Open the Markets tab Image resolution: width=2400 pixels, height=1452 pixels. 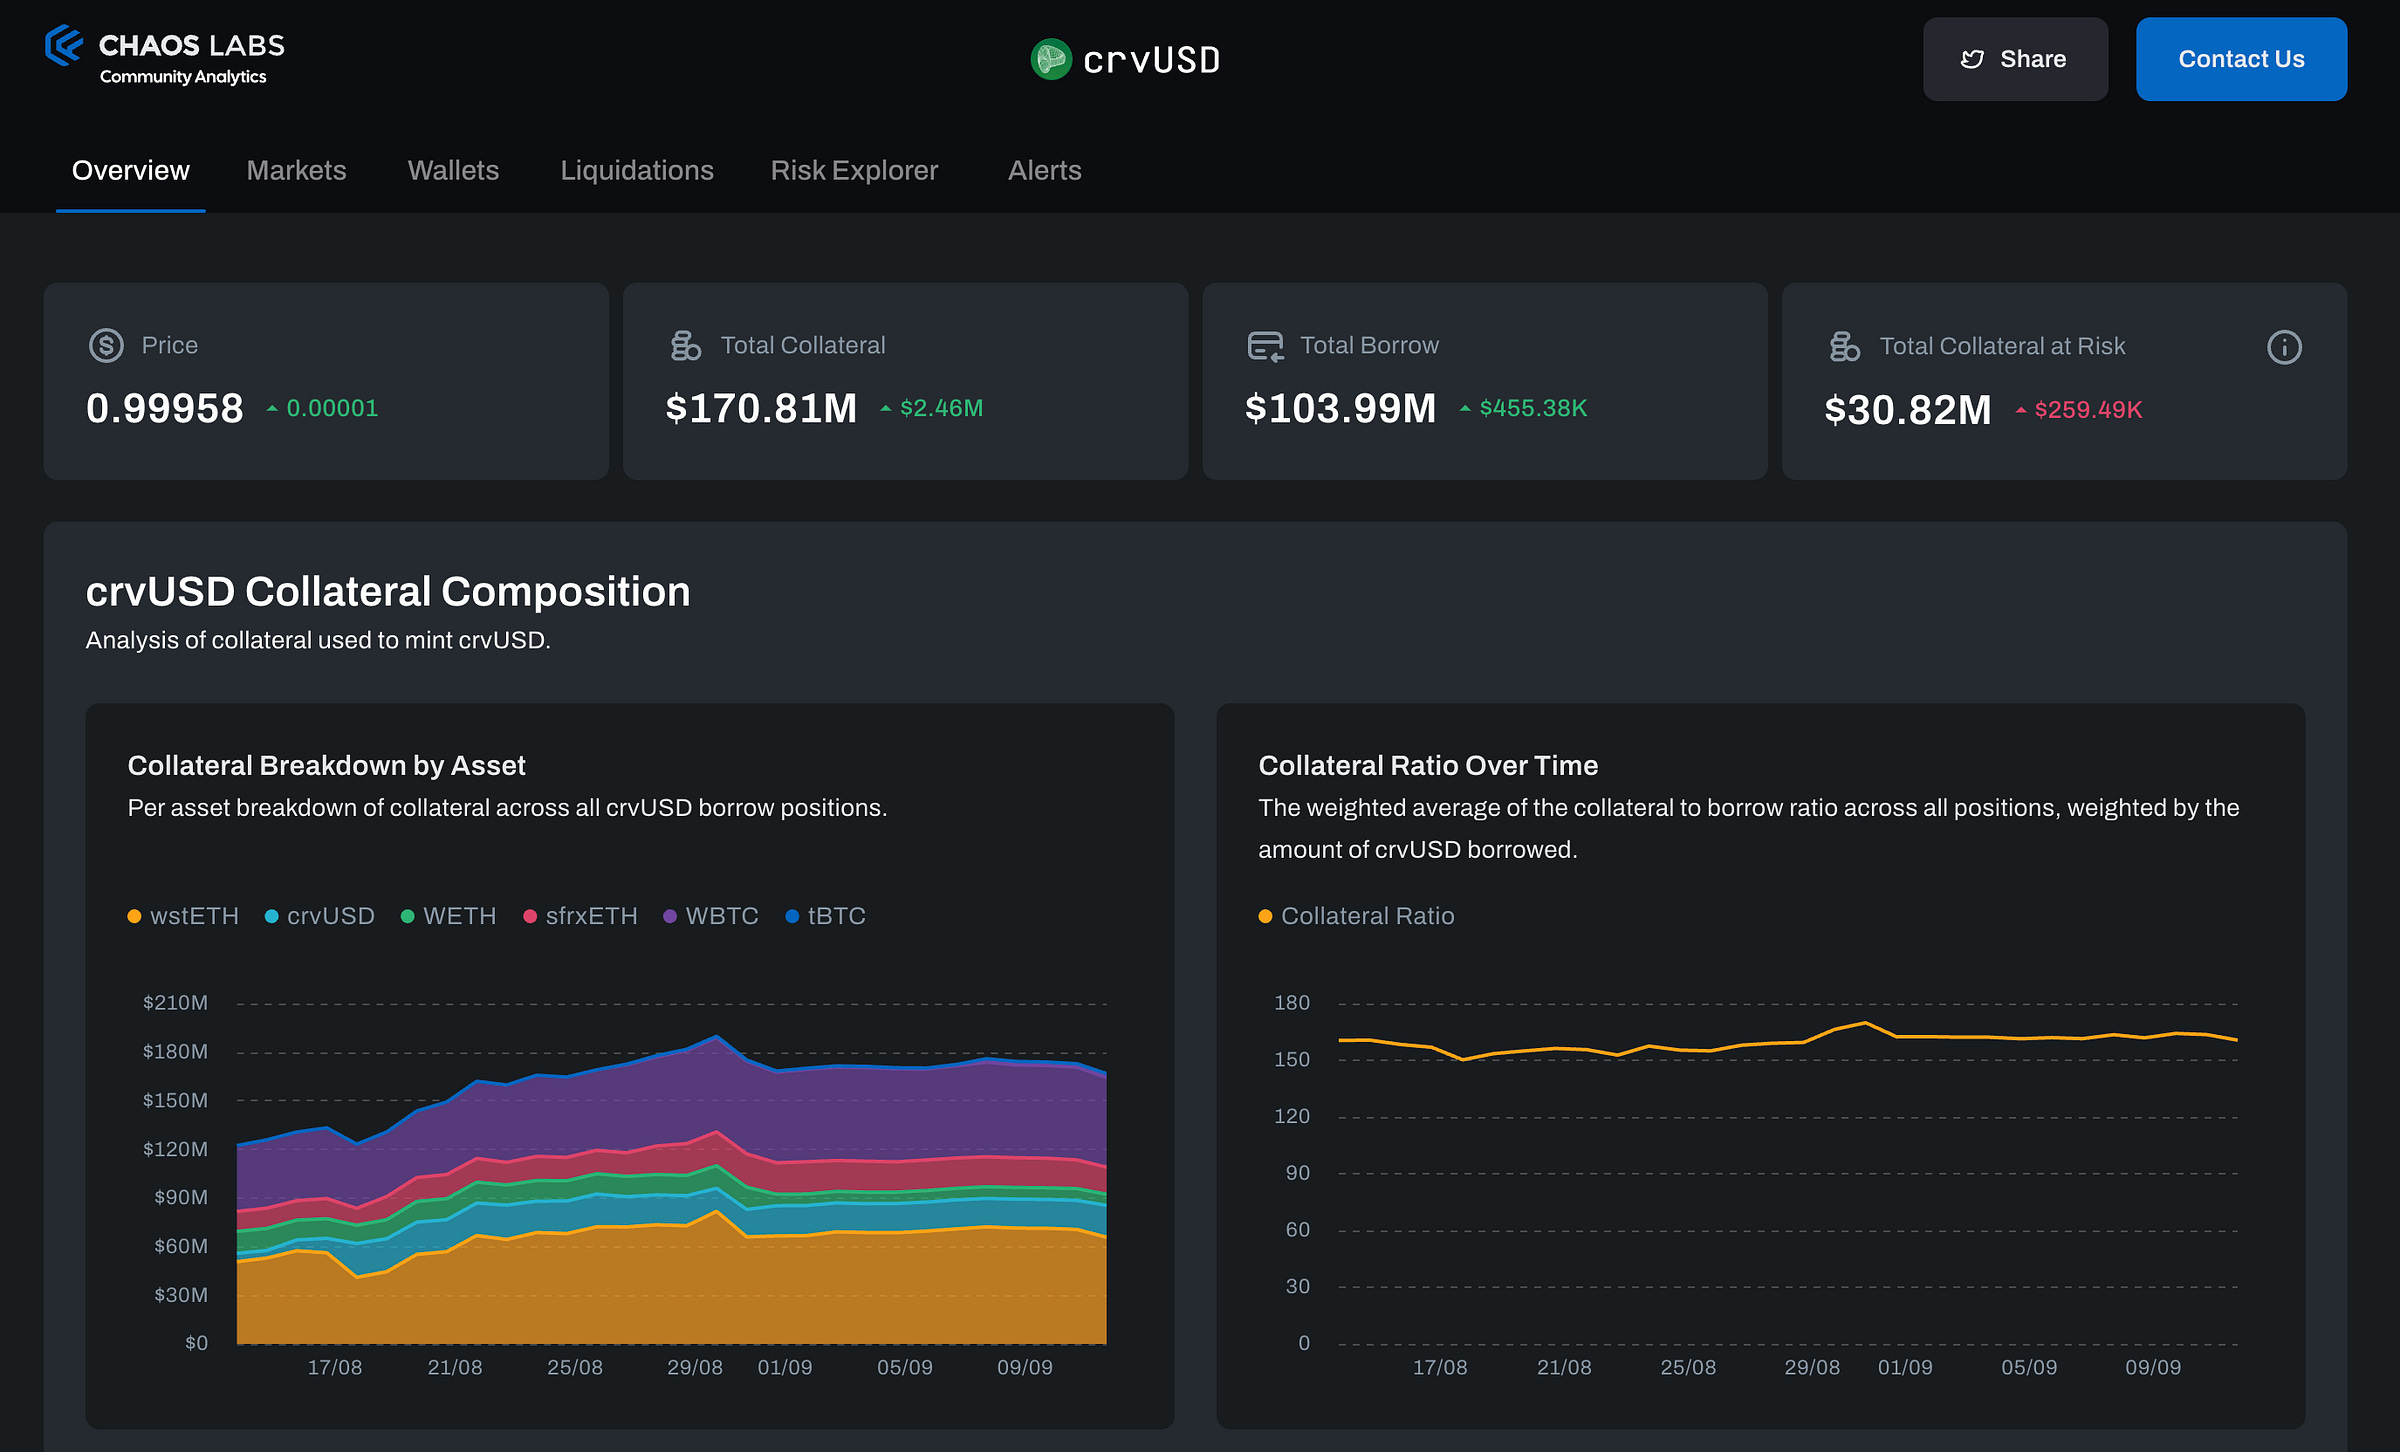click(296, 170)
